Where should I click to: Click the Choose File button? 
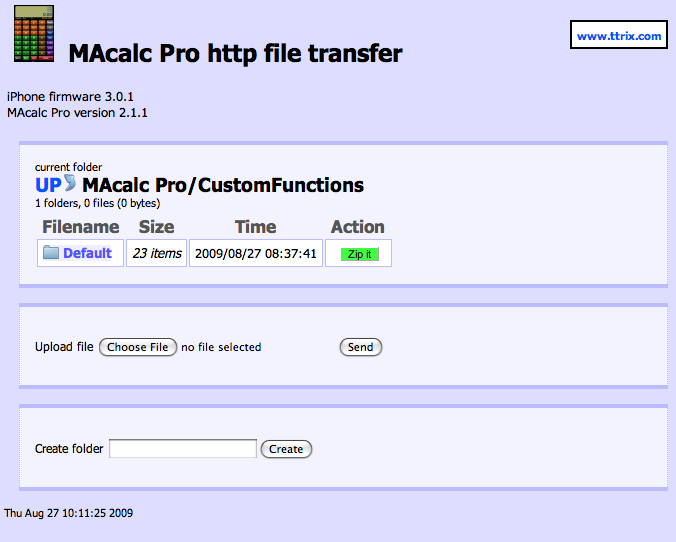[138, 347]
